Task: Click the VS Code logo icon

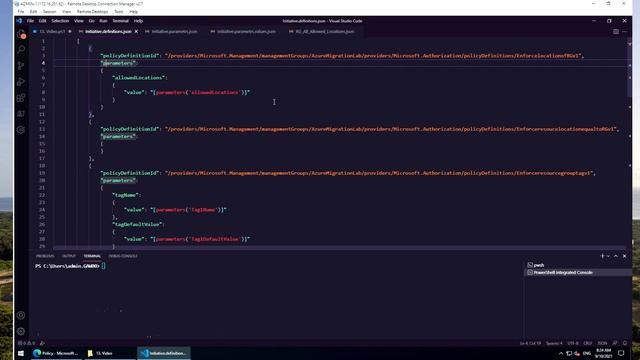Action: tap(19, 21)
